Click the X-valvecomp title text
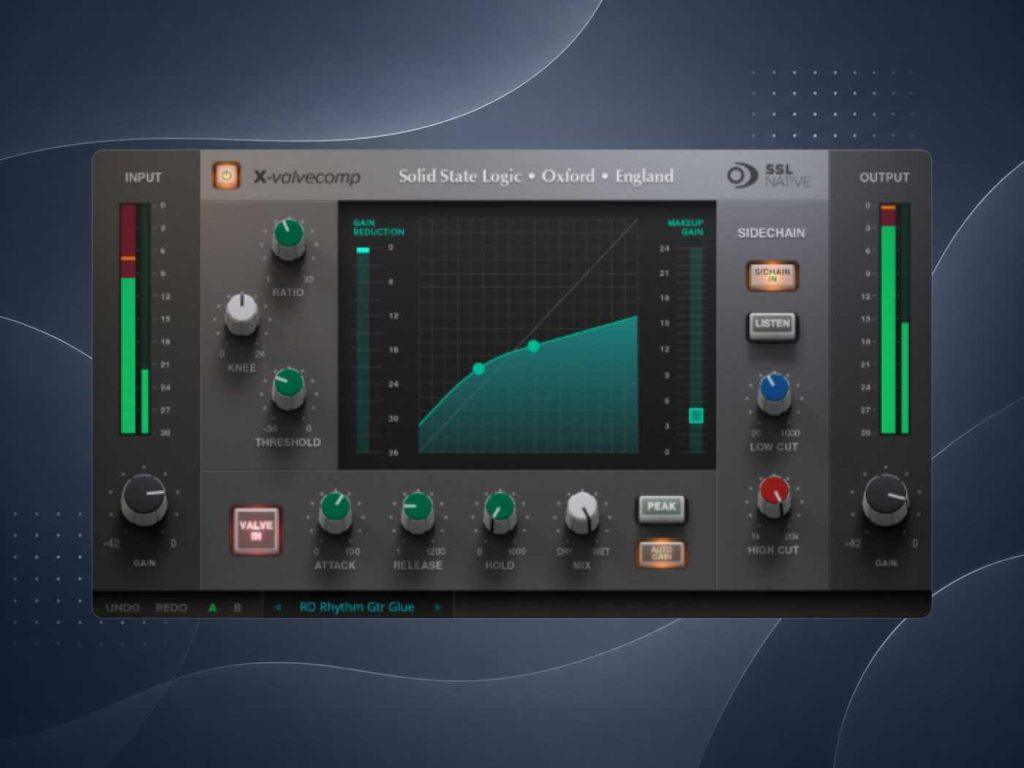 point(307,176)
